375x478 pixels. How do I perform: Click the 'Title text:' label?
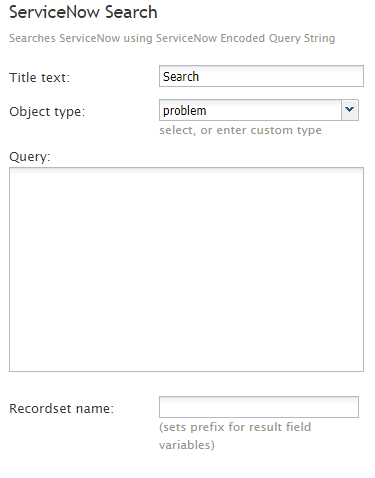pyautogui.click(x=39, y=78)
